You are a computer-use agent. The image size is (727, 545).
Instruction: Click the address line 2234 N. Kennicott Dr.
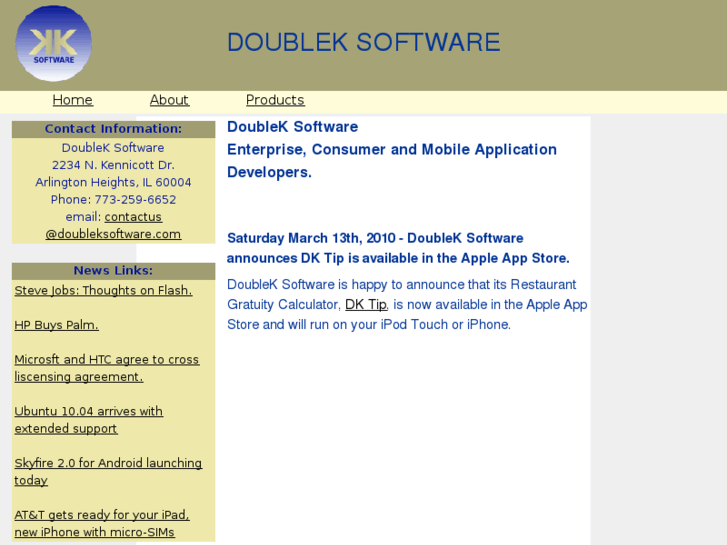[x=113, y=165]
